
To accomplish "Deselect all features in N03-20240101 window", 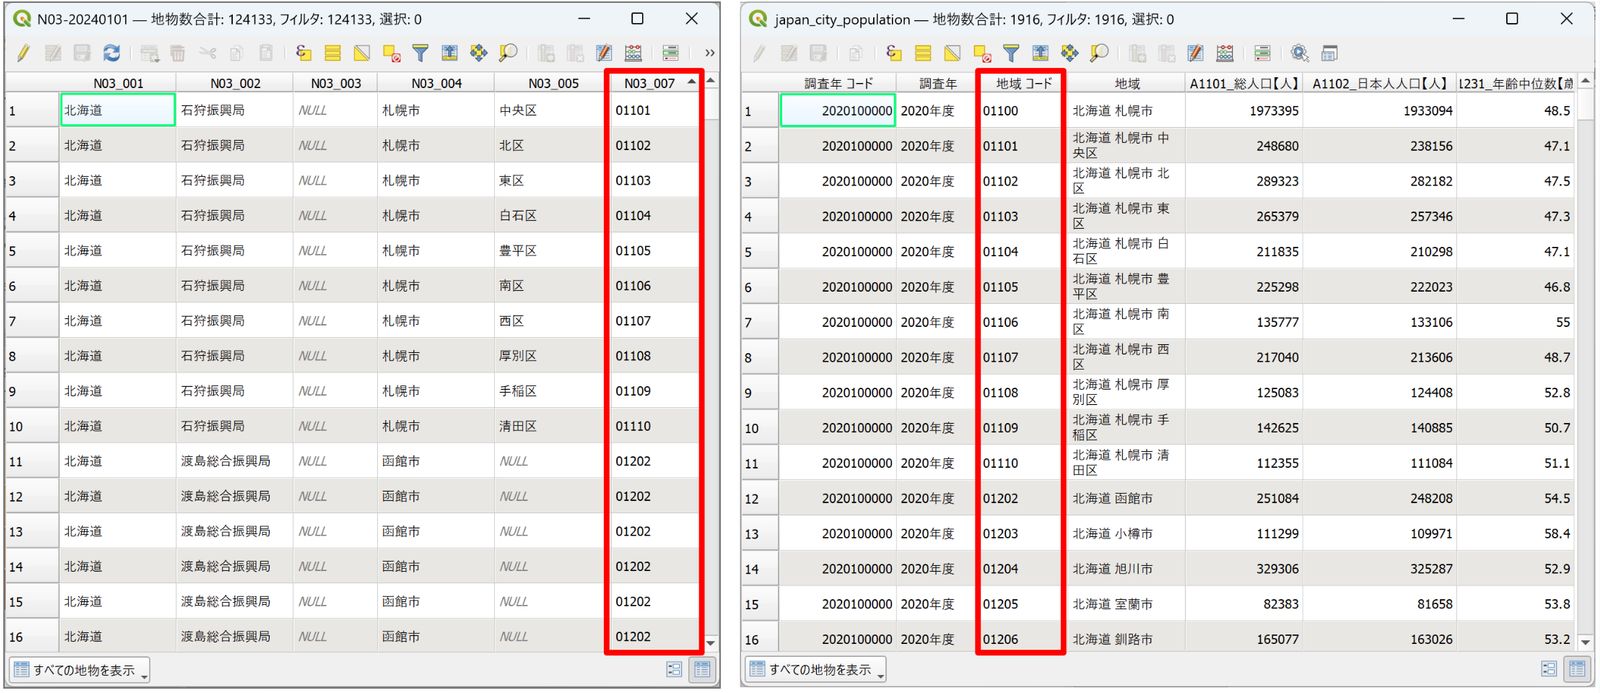I will click(x=391, y=53).
